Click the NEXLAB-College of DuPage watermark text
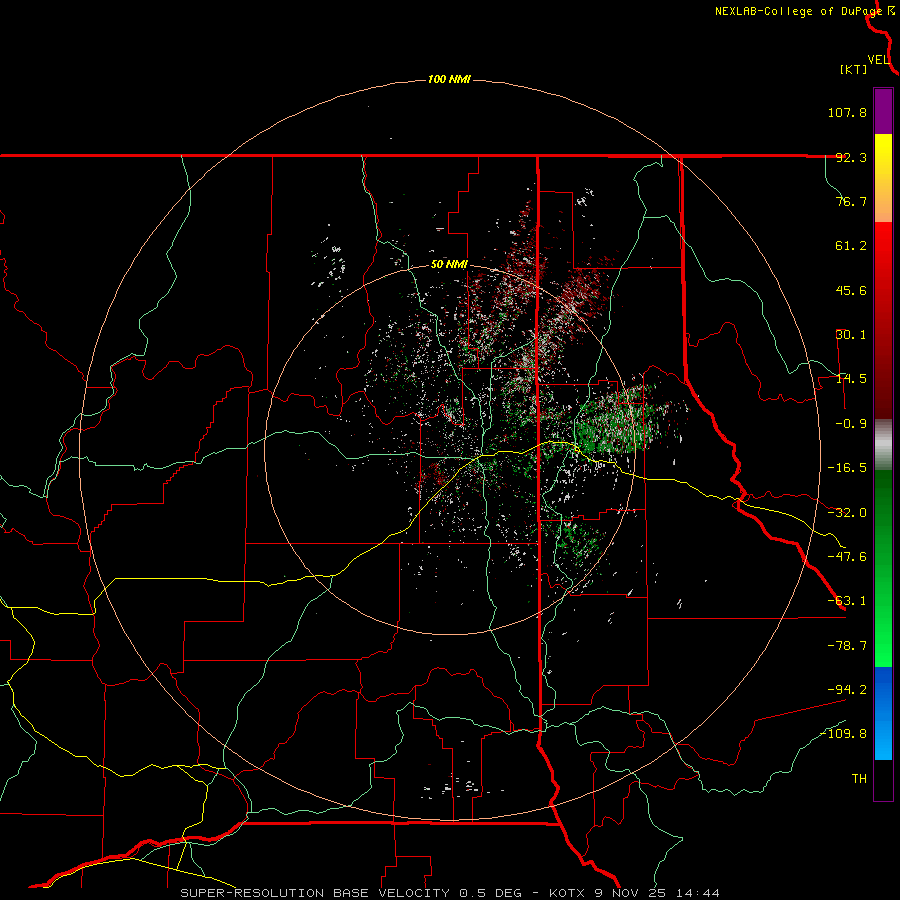This screenshot has height=900, width=900. pyautogui.click(x=798, y=11)
